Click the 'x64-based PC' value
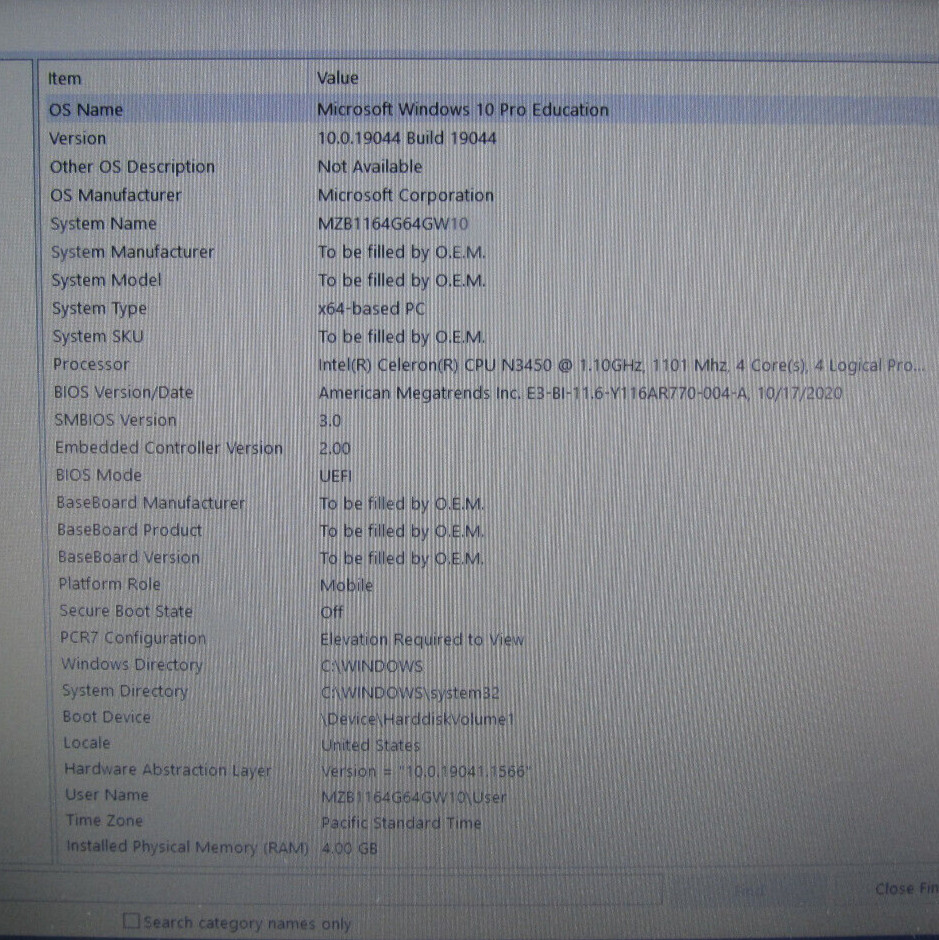Viewport: 939px width, 940px height. 371,308
